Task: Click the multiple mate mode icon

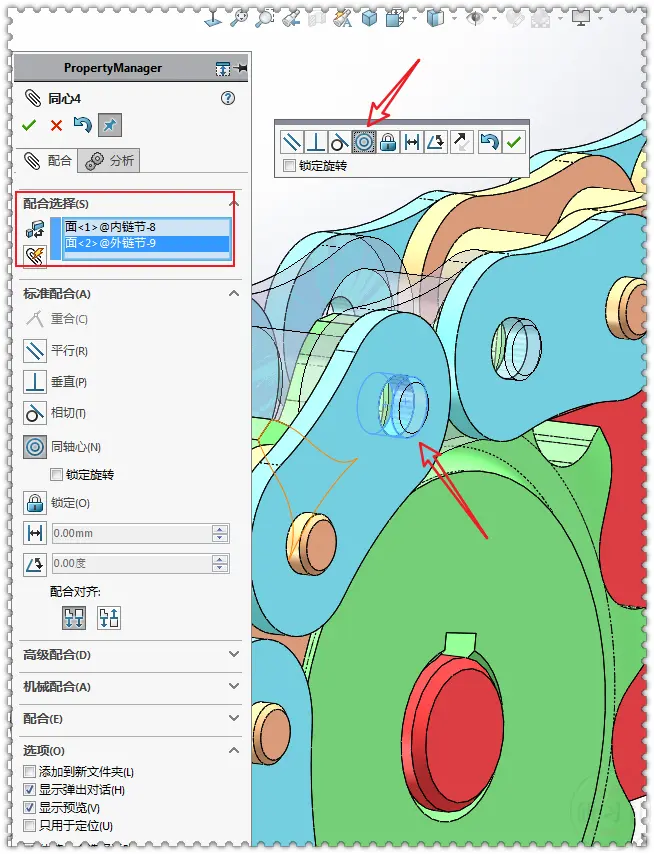Action: pos(35,255)
